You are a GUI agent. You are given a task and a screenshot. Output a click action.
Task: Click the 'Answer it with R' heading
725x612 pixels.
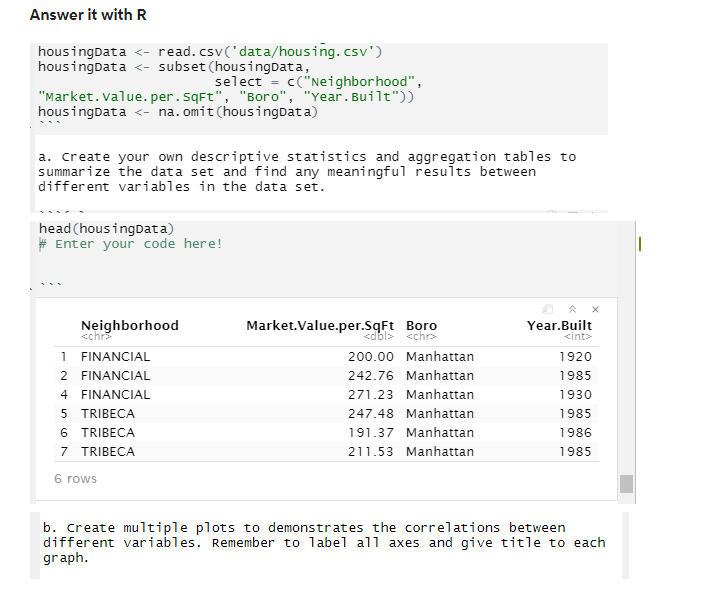(88, 15)
